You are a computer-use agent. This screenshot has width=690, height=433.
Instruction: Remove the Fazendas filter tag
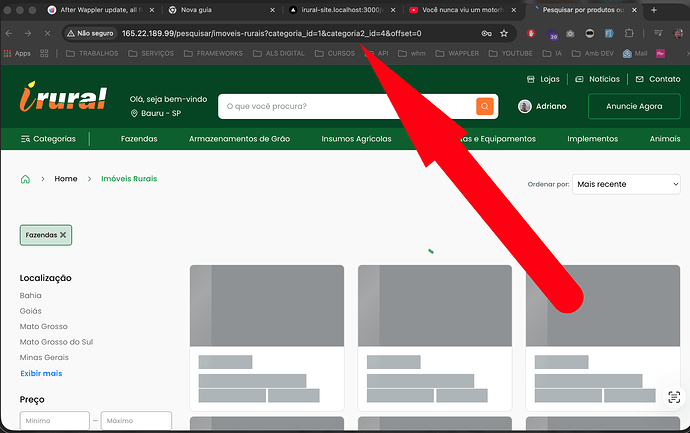(63, 235)
